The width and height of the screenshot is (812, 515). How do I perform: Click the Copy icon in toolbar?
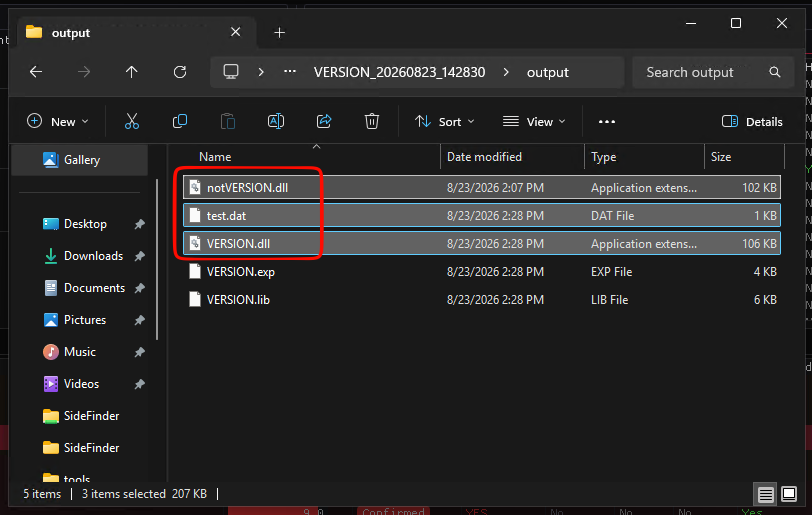click(180, 122)
